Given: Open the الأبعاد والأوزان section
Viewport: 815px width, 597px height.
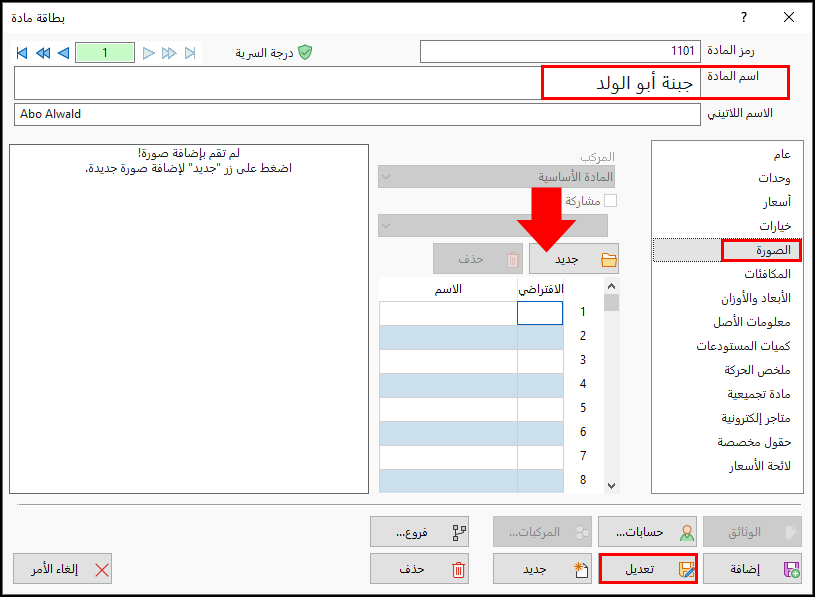Looking at the screenshot, I should 756,298.
